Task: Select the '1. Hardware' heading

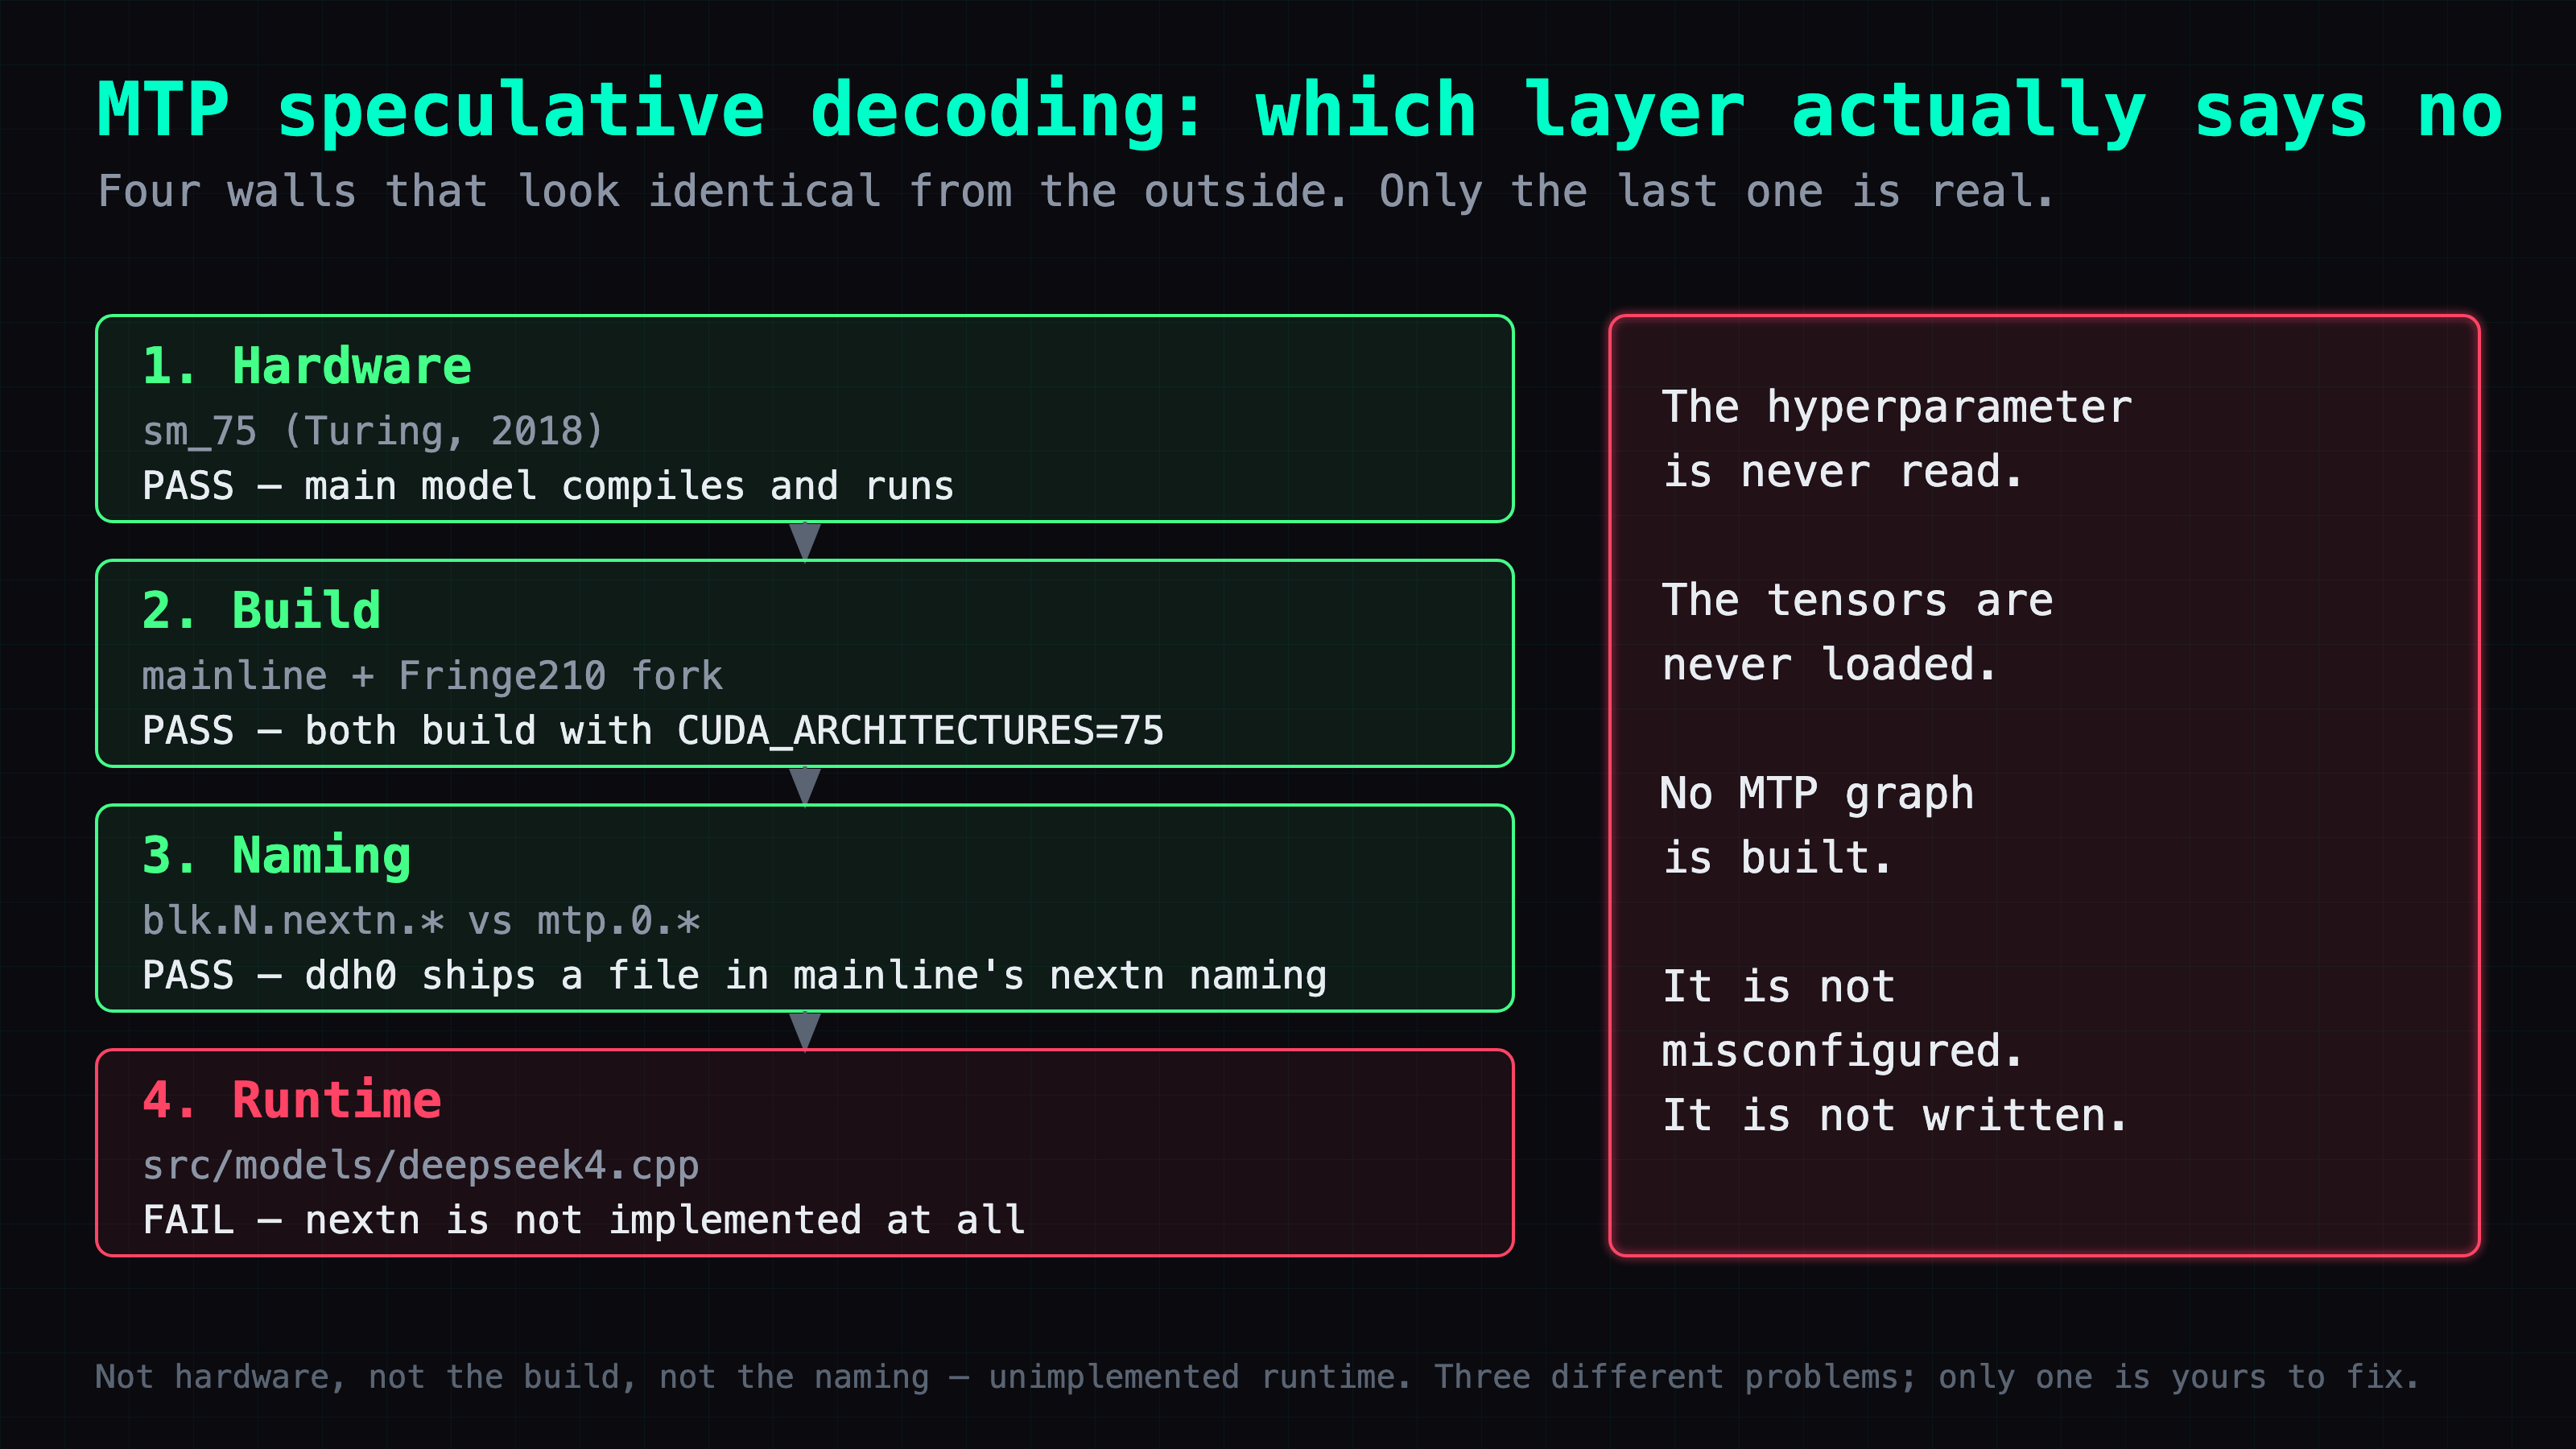Action: (x=306, y=366)
